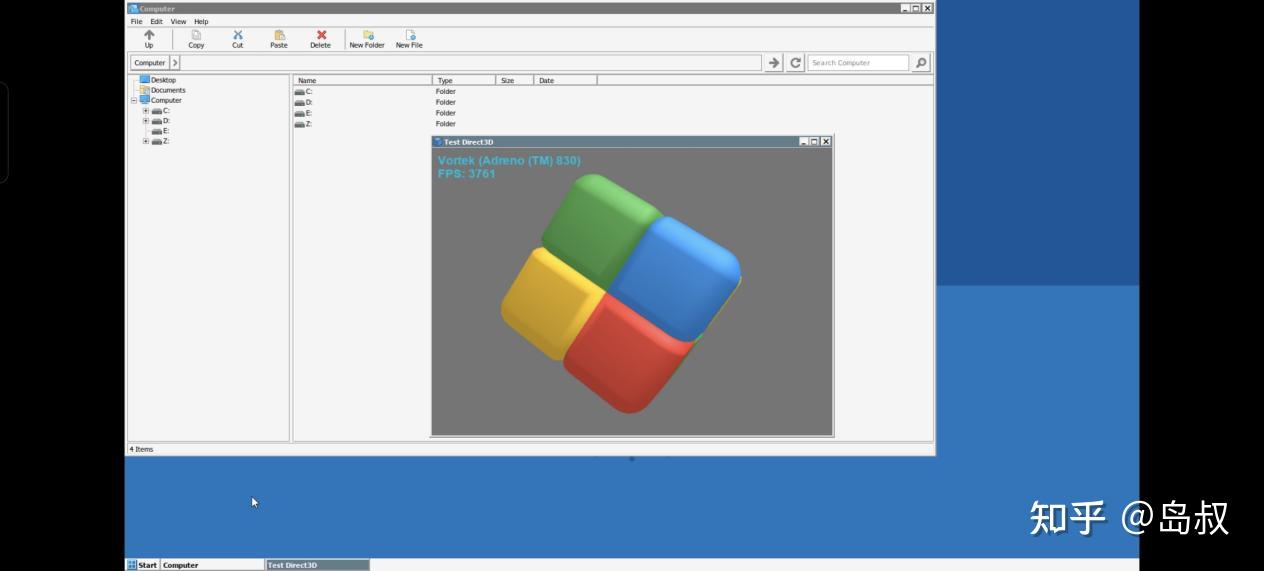
Task: Click the '4 Items' status bar text
Action: click(141, 450)
